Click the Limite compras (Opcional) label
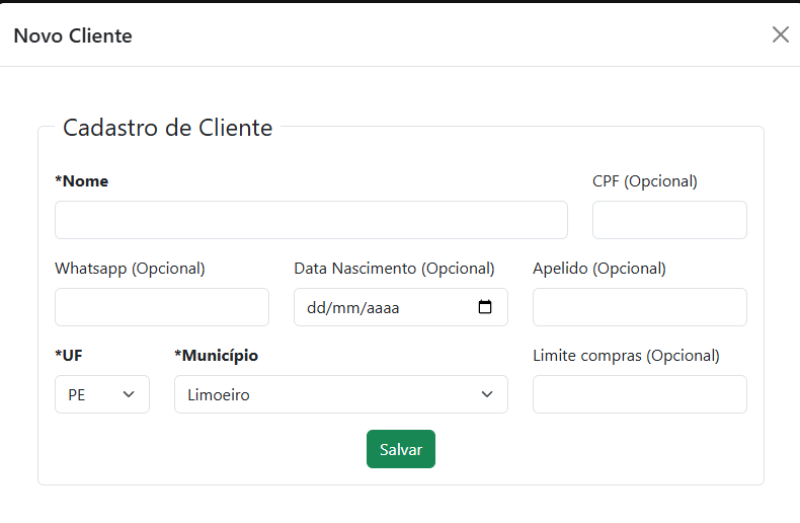The image size is (800, 523). pyautogui.click(x=626, y=355)
